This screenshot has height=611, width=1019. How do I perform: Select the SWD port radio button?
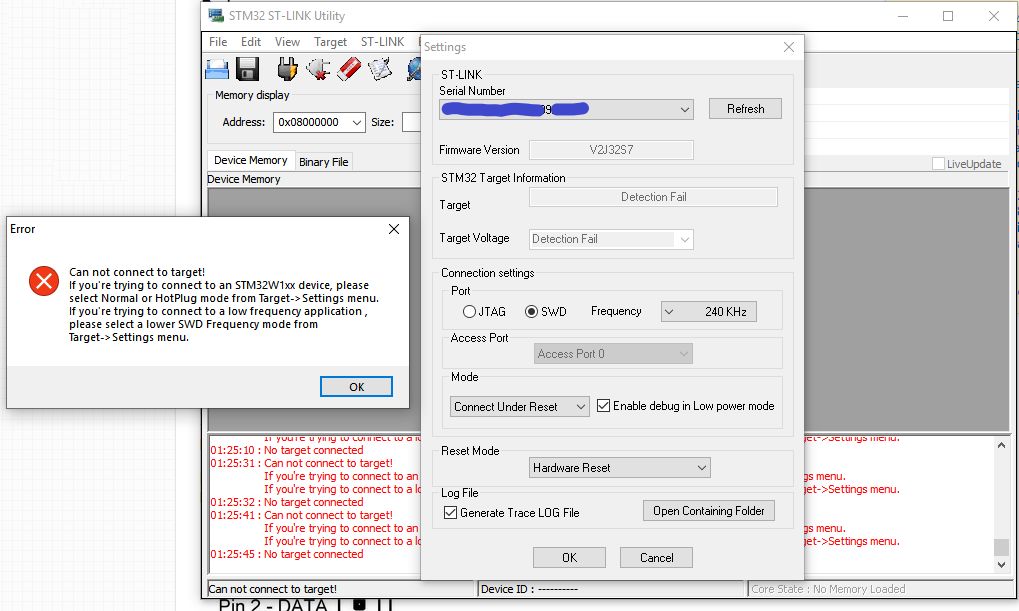pos(531,311)
